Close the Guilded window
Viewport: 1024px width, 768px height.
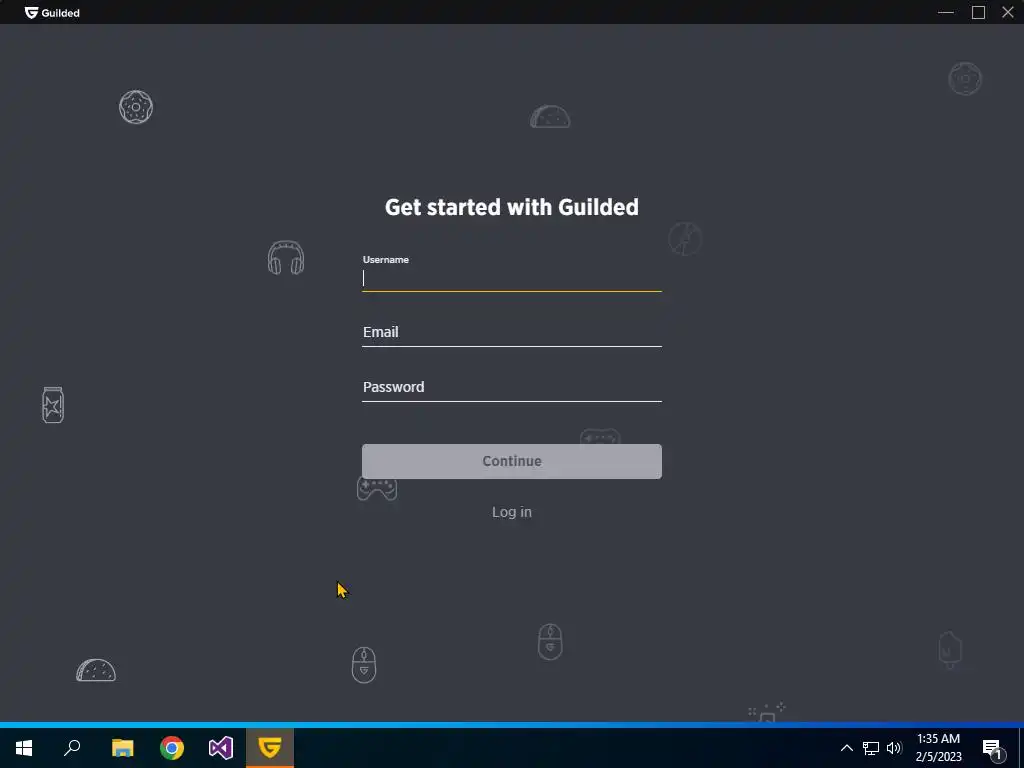[1008, 12]
